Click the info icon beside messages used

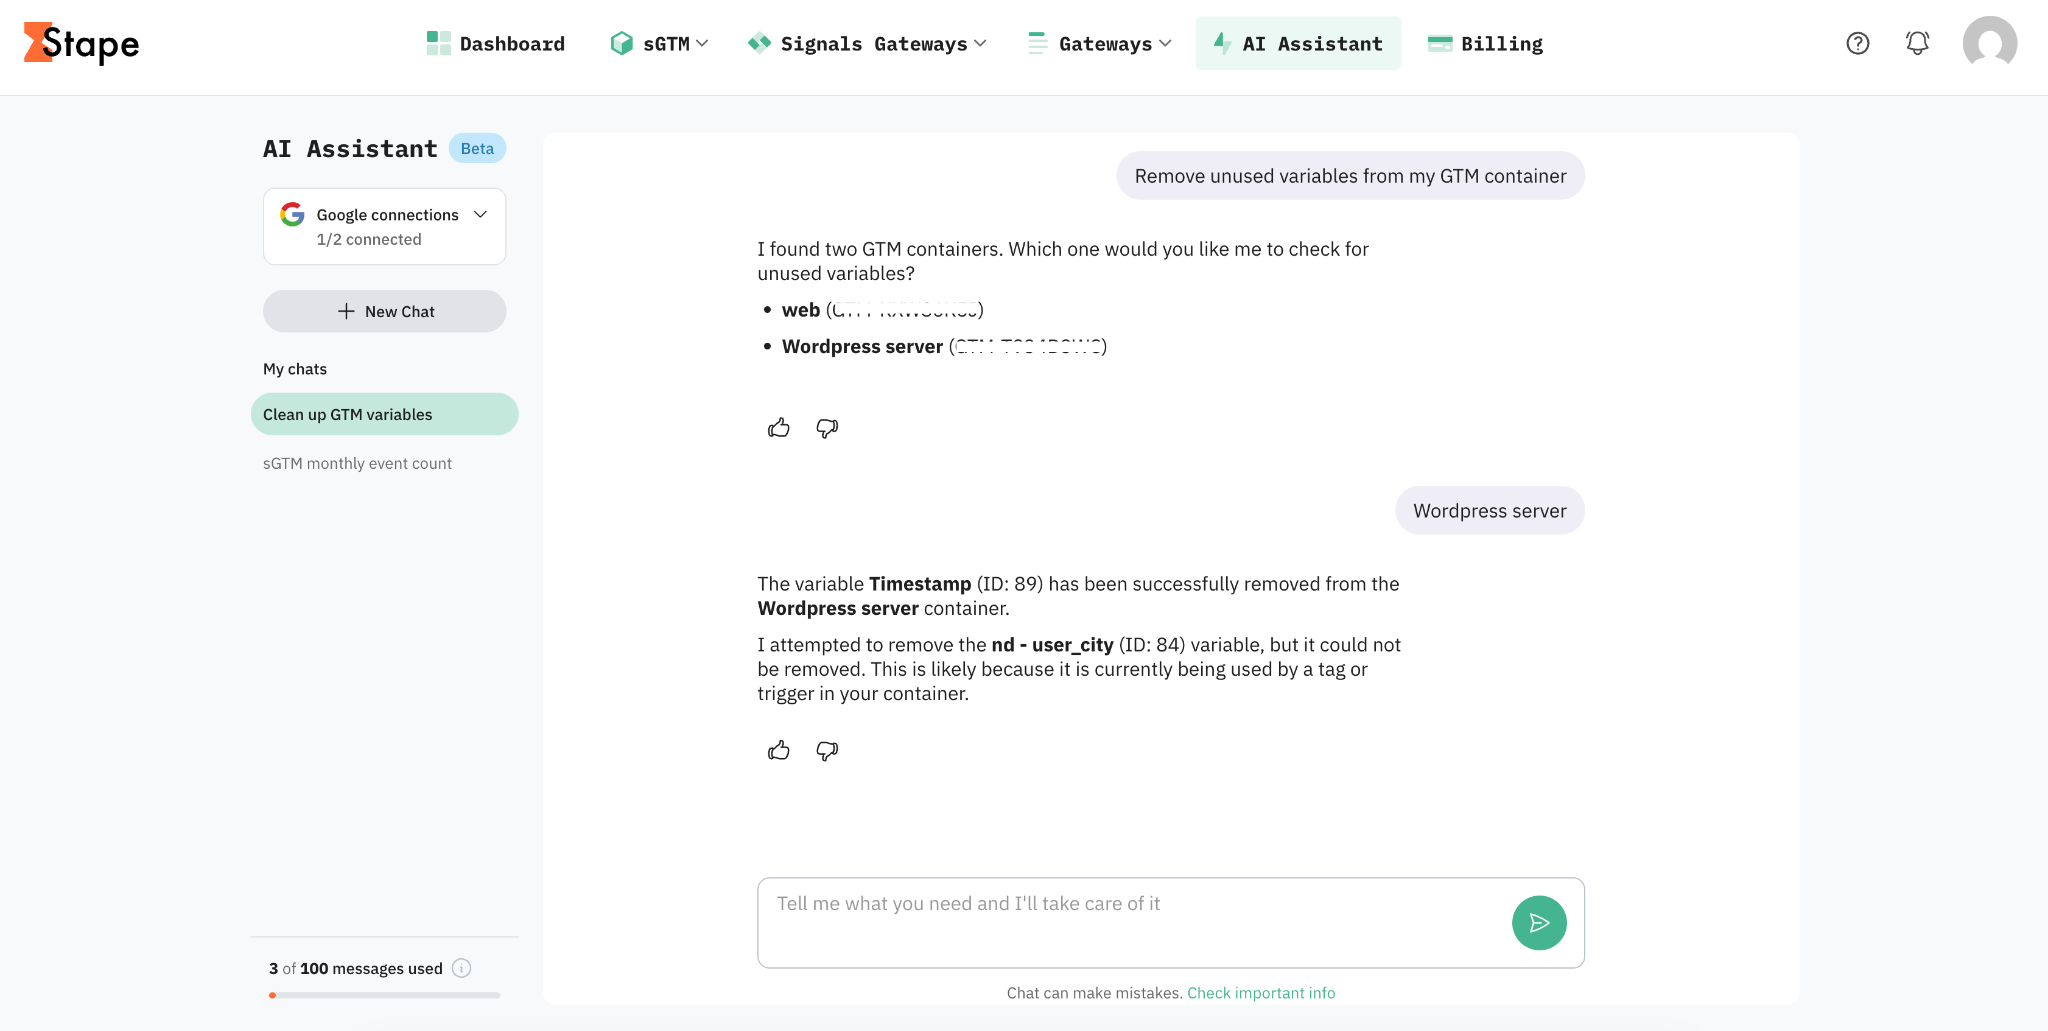click(x=461, y=968)
